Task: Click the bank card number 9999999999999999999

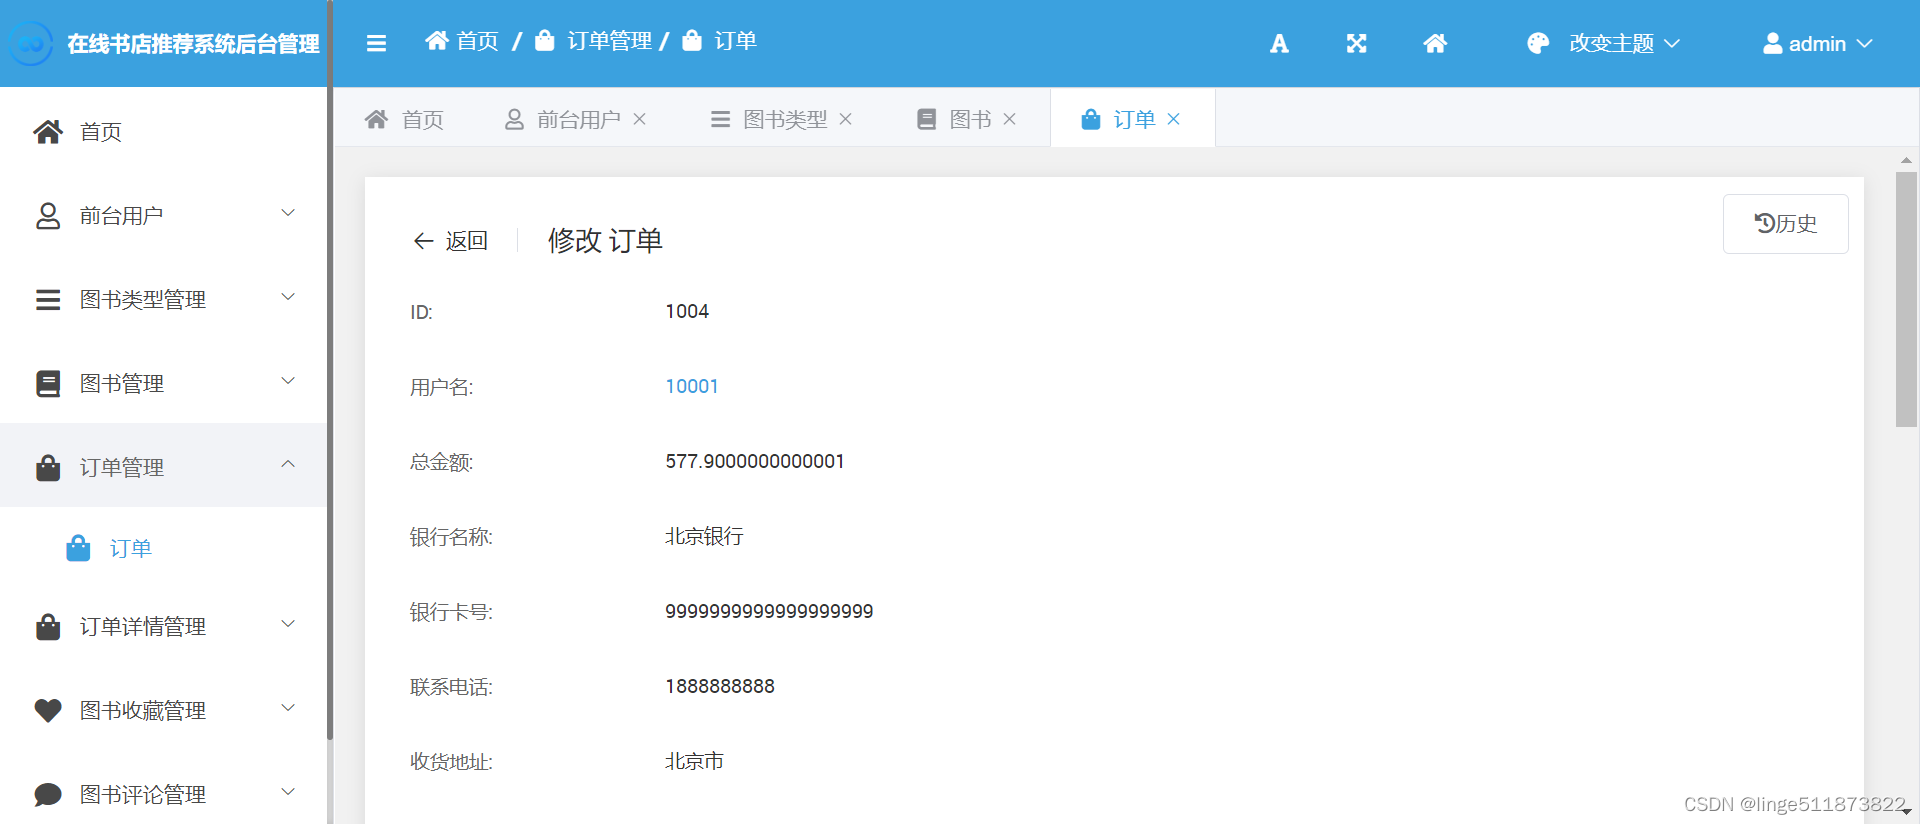Action: click(x=769, y=611)
